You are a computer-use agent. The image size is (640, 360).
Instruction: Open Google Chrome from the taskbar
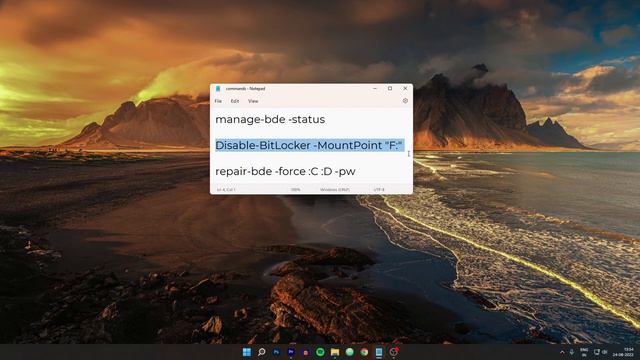pos(364,352)
